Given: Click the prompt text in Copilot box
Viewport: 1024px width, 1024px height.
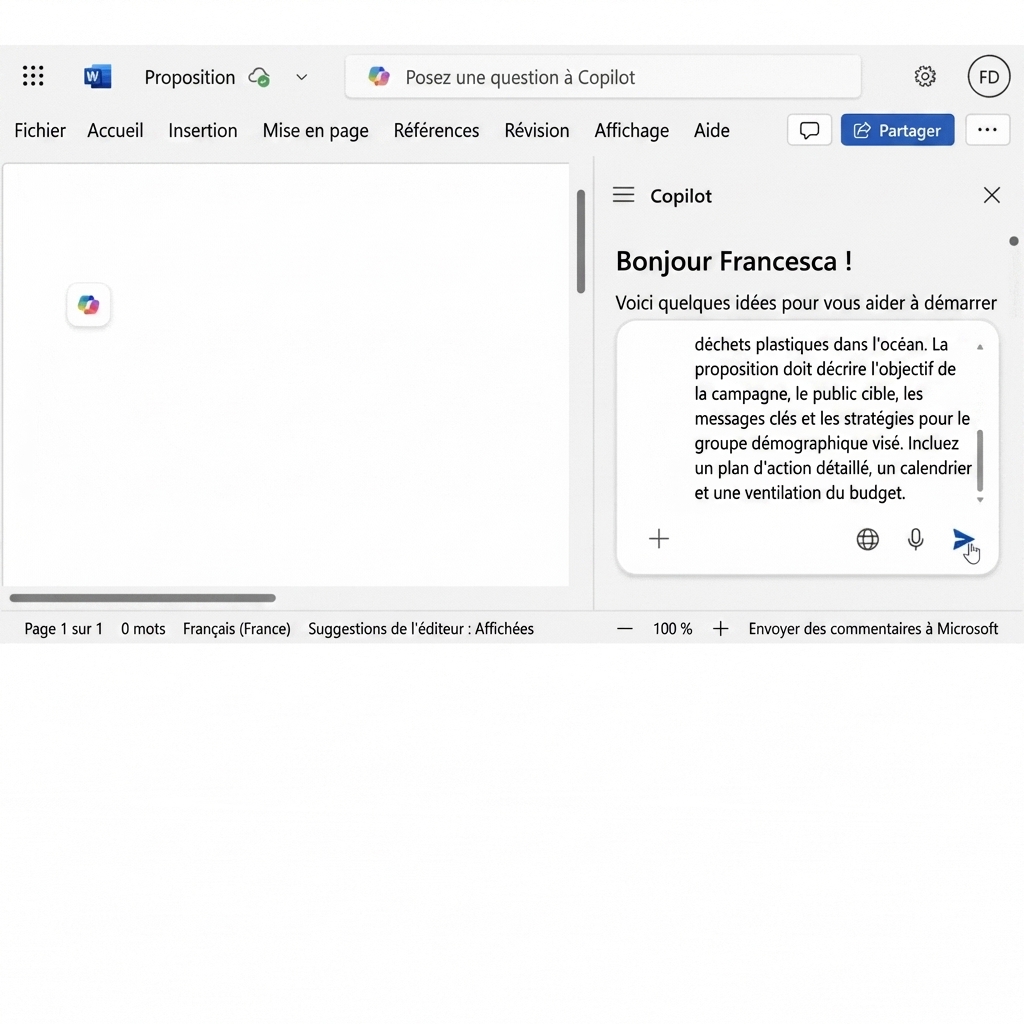Looking at the screenshot, I should 833,418.
